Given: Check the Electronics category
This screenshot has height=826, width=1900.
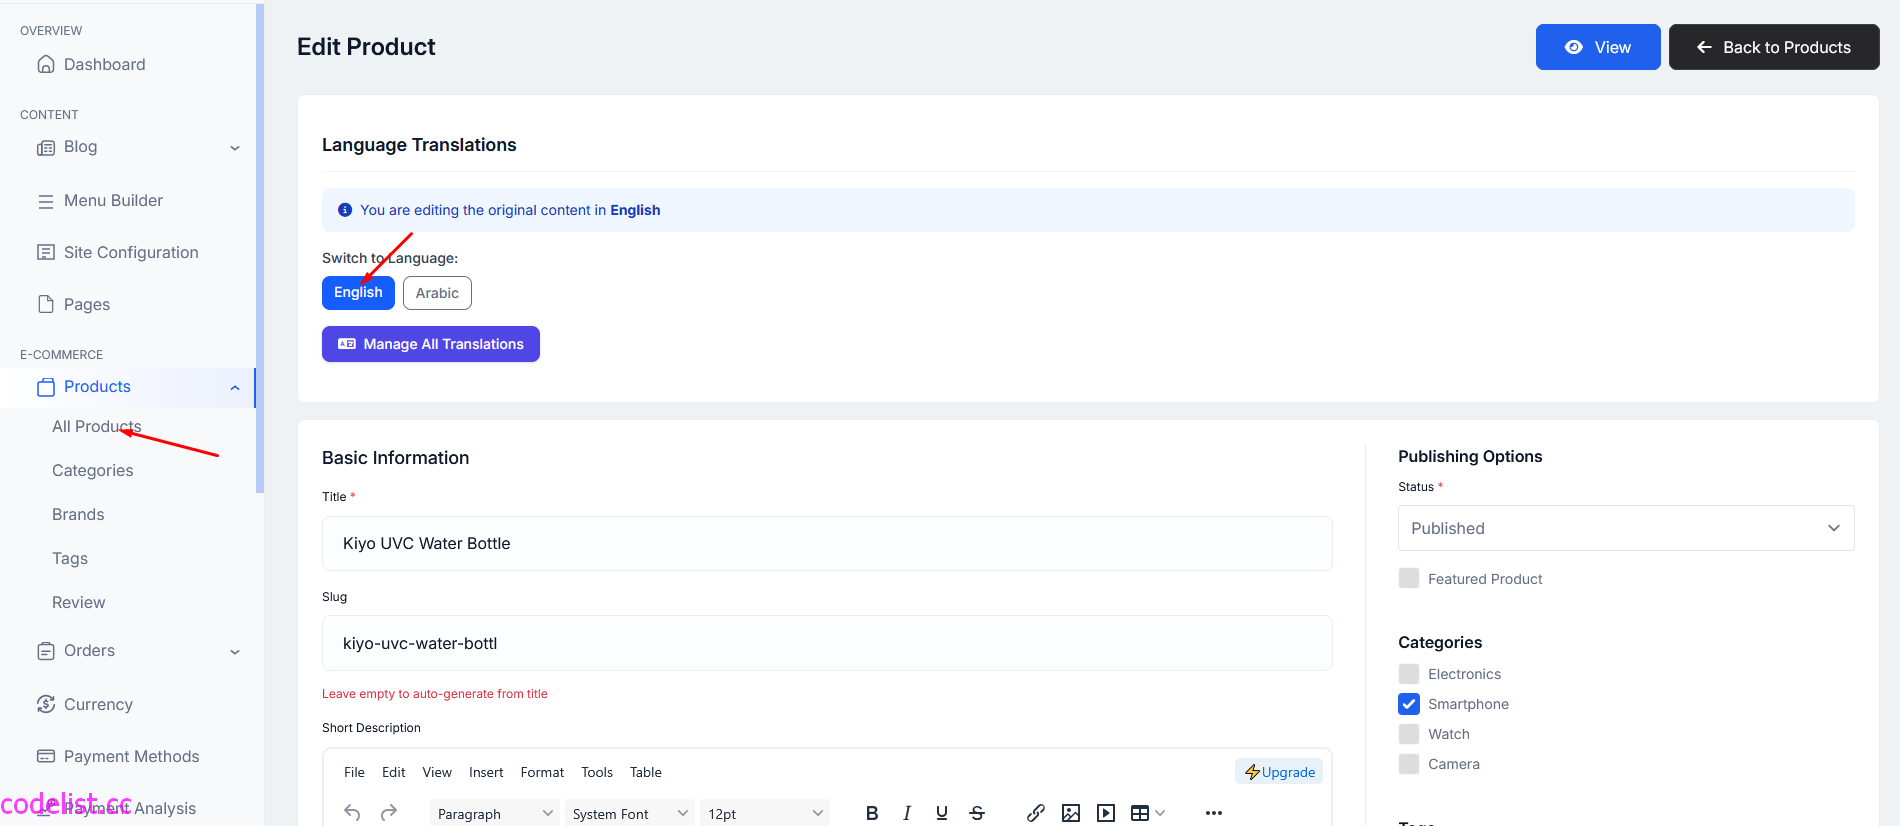Looking at the screenshot, I should (1409, 674).
